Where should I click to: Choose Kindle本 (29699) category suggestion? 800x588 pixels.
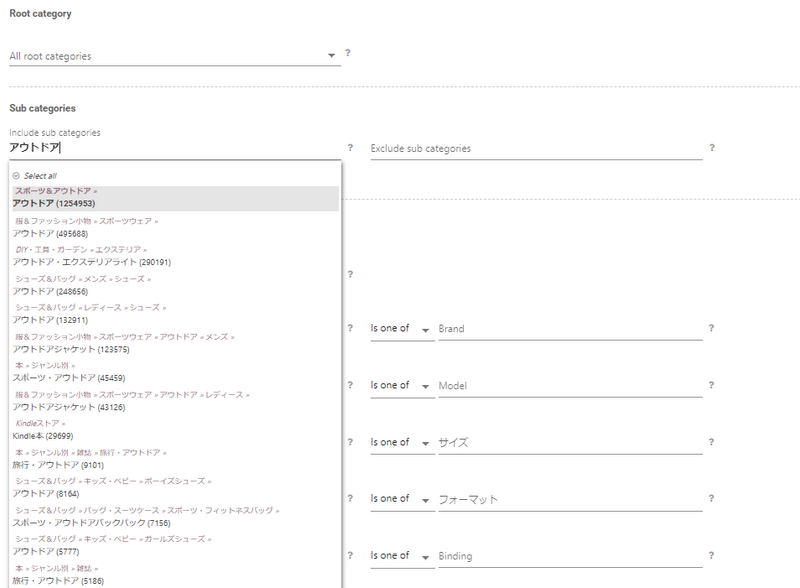(x=44, y=436)
